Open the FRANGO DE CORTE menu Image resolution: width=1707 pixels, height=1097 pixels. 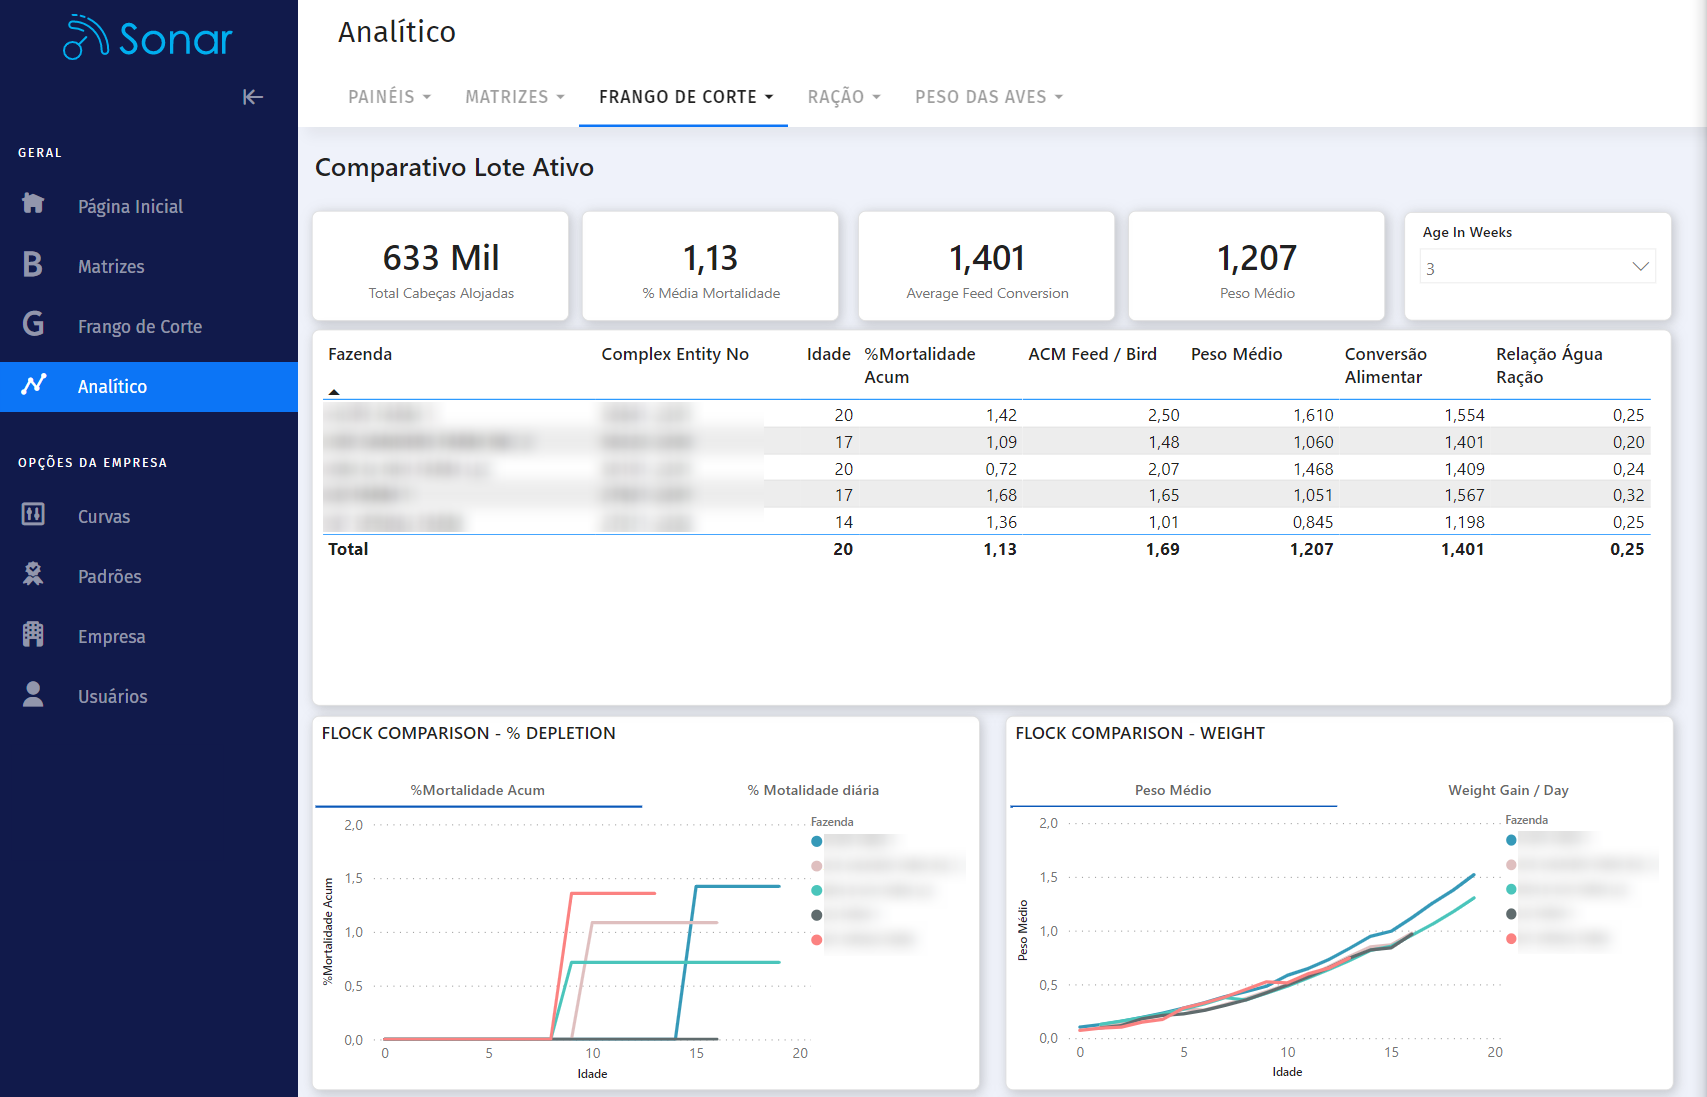pos(686,97)
